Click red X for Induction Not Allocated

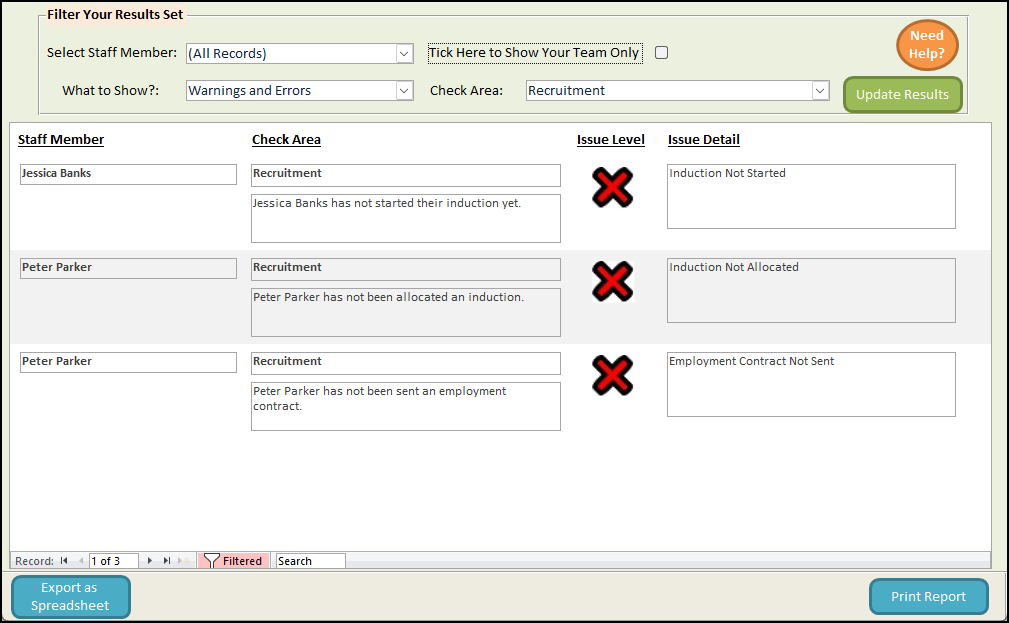click(x=612, y=281)
